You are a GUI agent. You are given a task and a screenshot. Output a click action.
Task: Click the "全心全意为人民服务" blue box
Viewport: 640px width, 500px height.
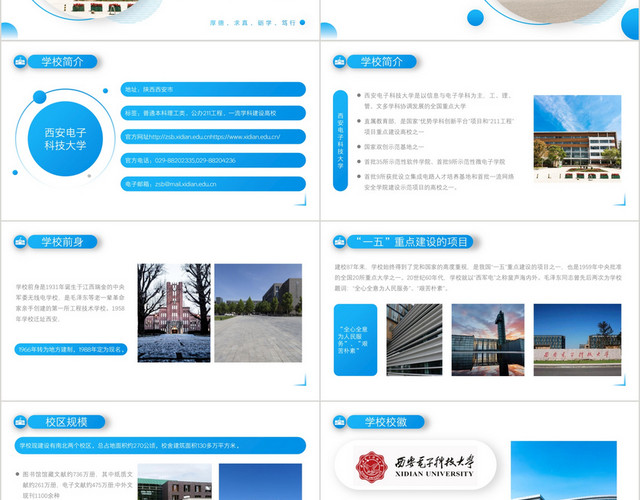(x=355, y=340)
